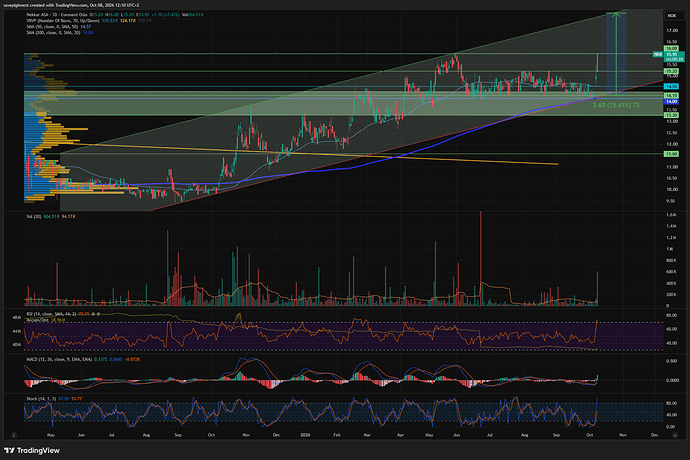Click the 12.00 price axis value
The image size is (690, 460).
pos(672,144)
